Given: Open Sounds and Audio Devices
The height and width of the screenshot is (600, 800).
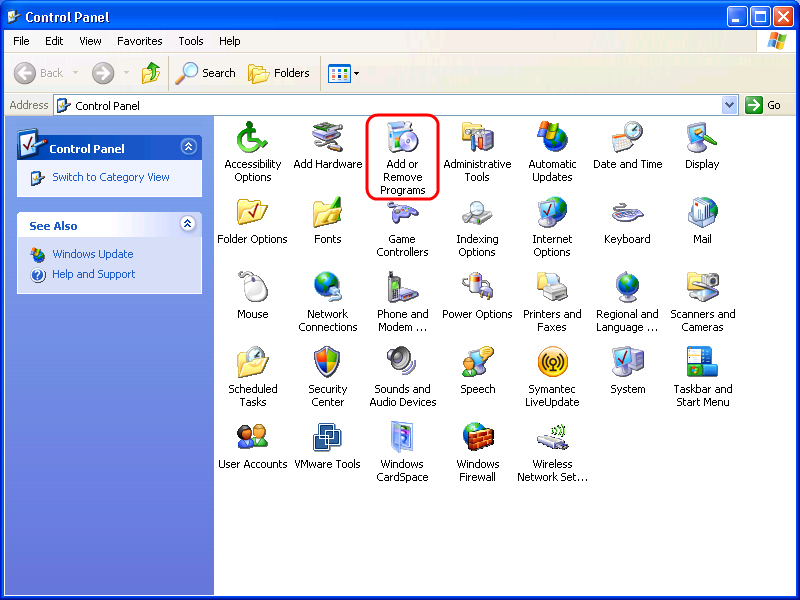Looking at the screenshot, I should pyautogui.click(x=403, y=377).
